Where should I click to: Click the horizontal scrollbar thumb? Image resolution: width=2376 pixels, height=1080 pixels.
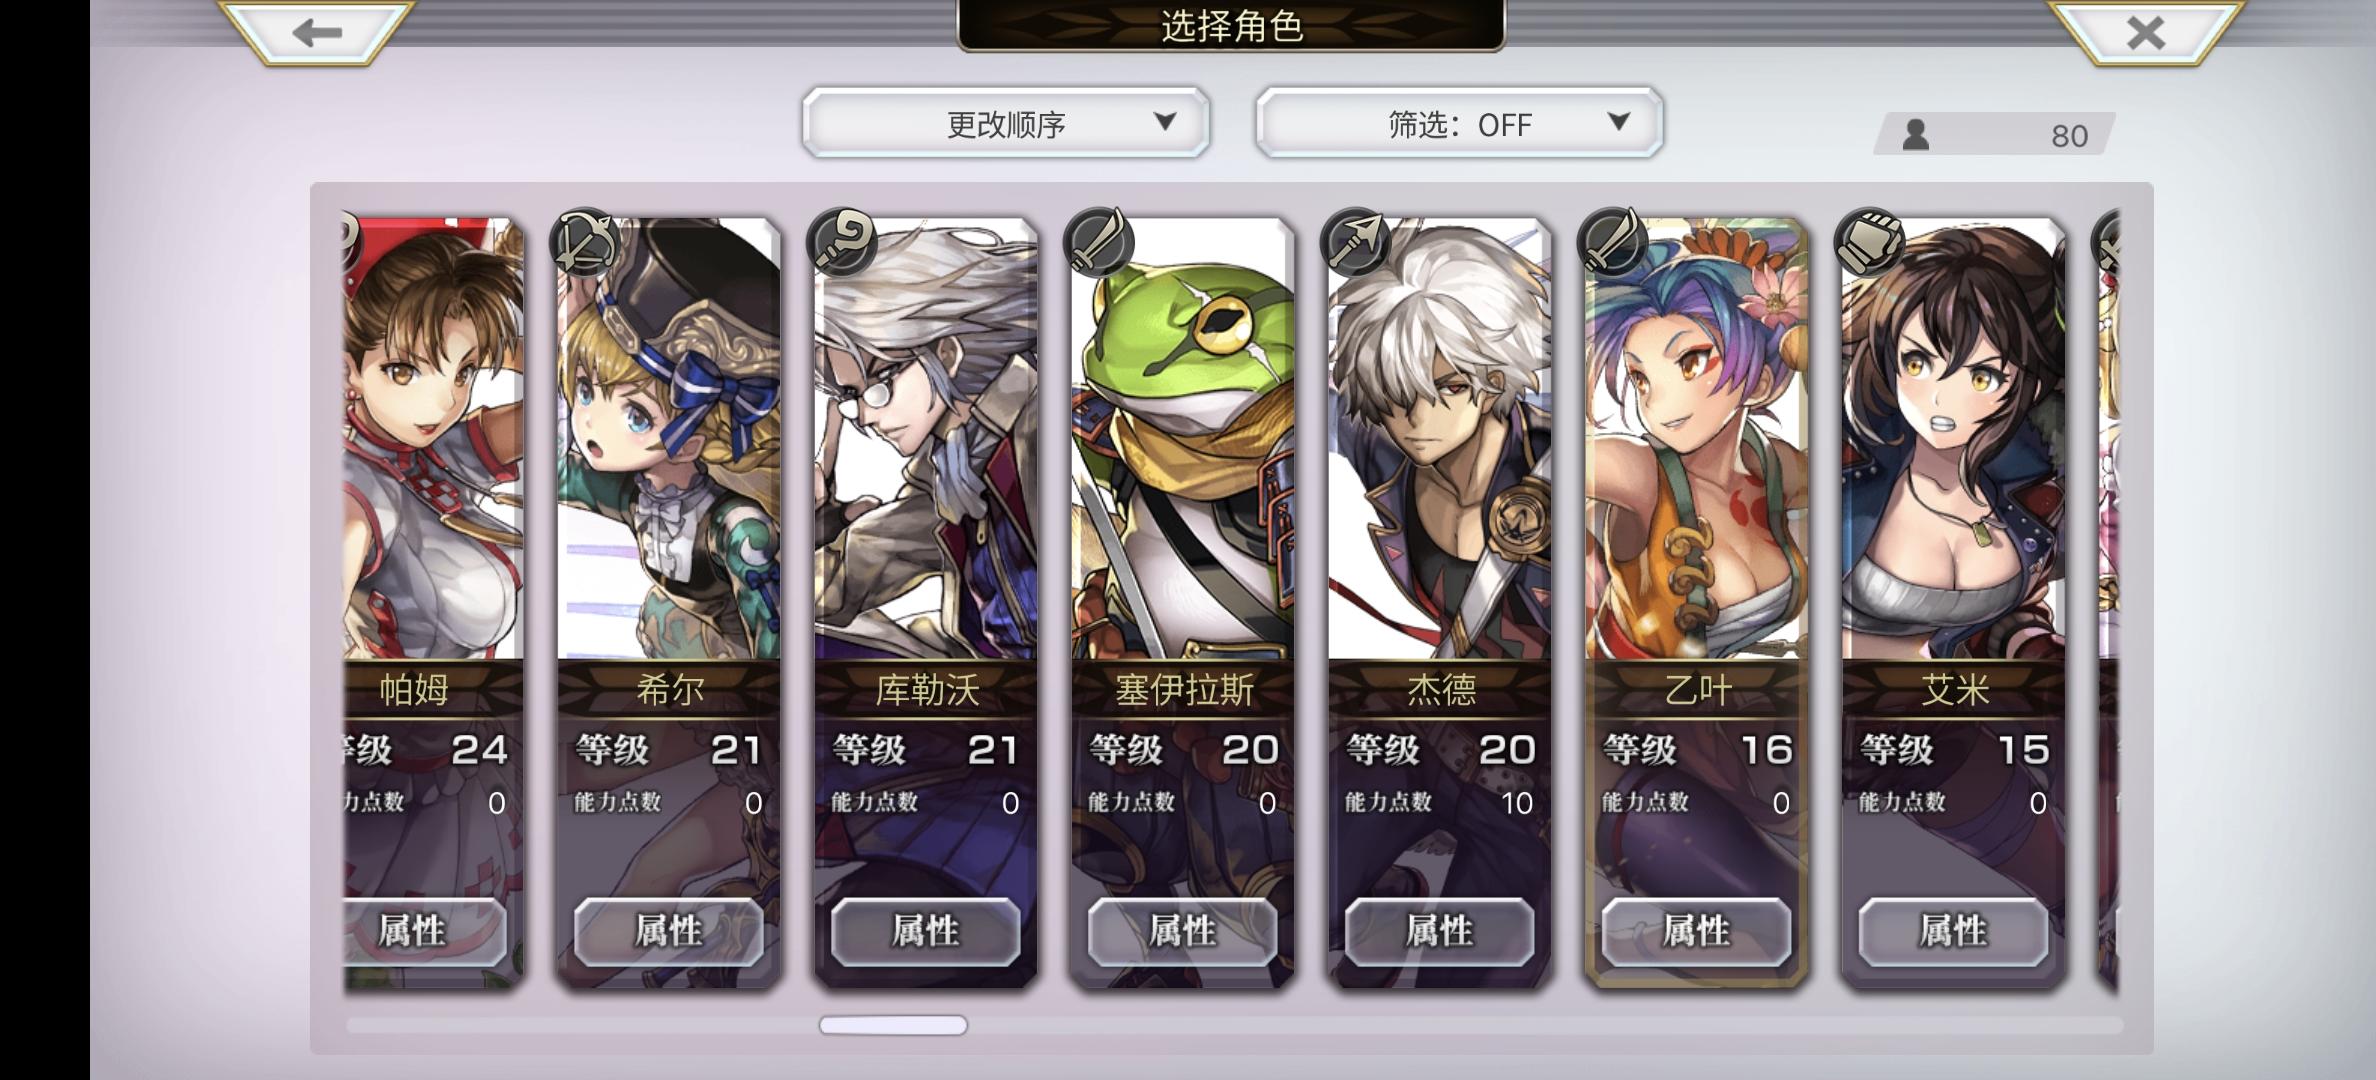(893, 1025)
